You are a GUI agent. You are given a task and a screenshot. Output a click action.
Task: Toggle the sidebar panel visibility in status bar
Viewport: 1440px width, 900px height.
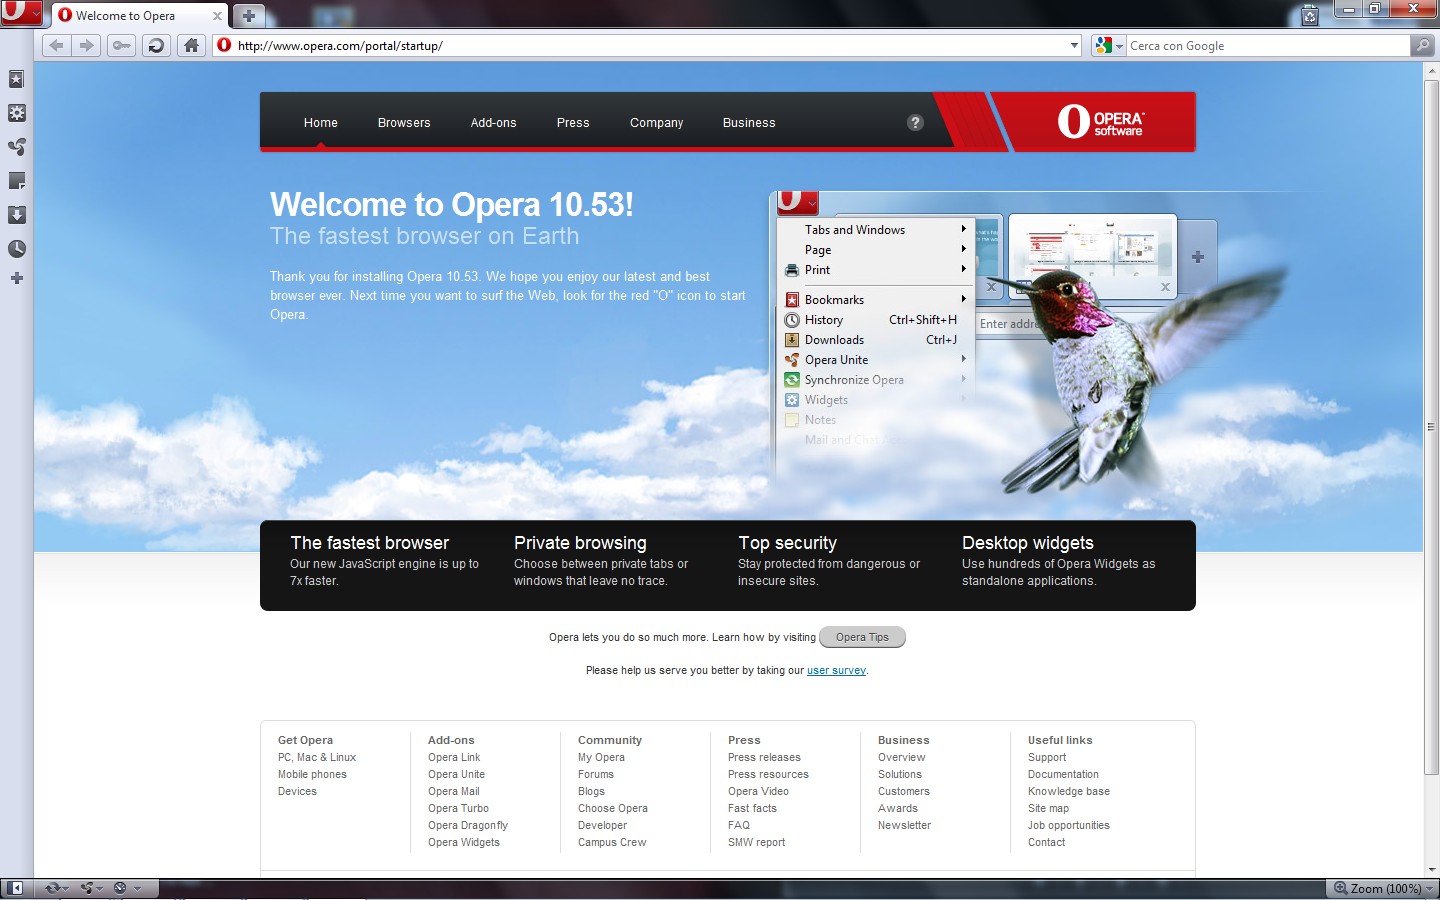point(15,887)
